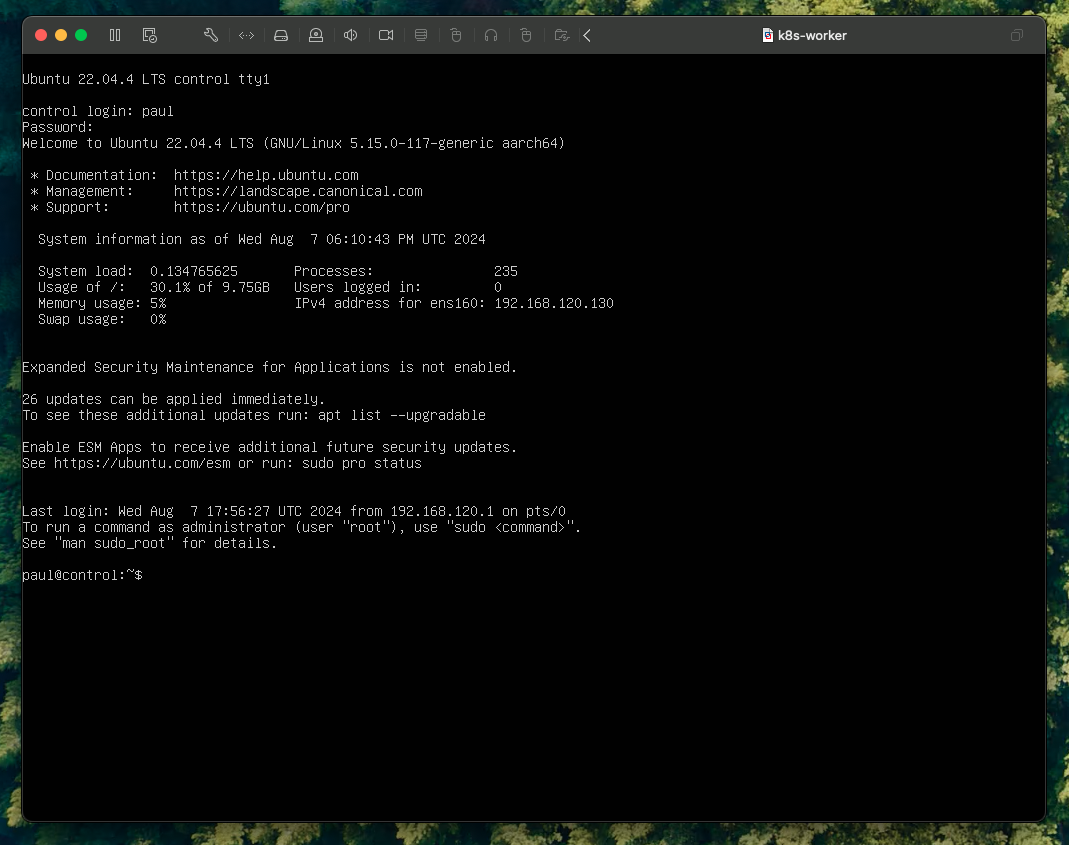Click the green full-screen window button
This screenshot has width=1069, height=845.
[81, 35]
